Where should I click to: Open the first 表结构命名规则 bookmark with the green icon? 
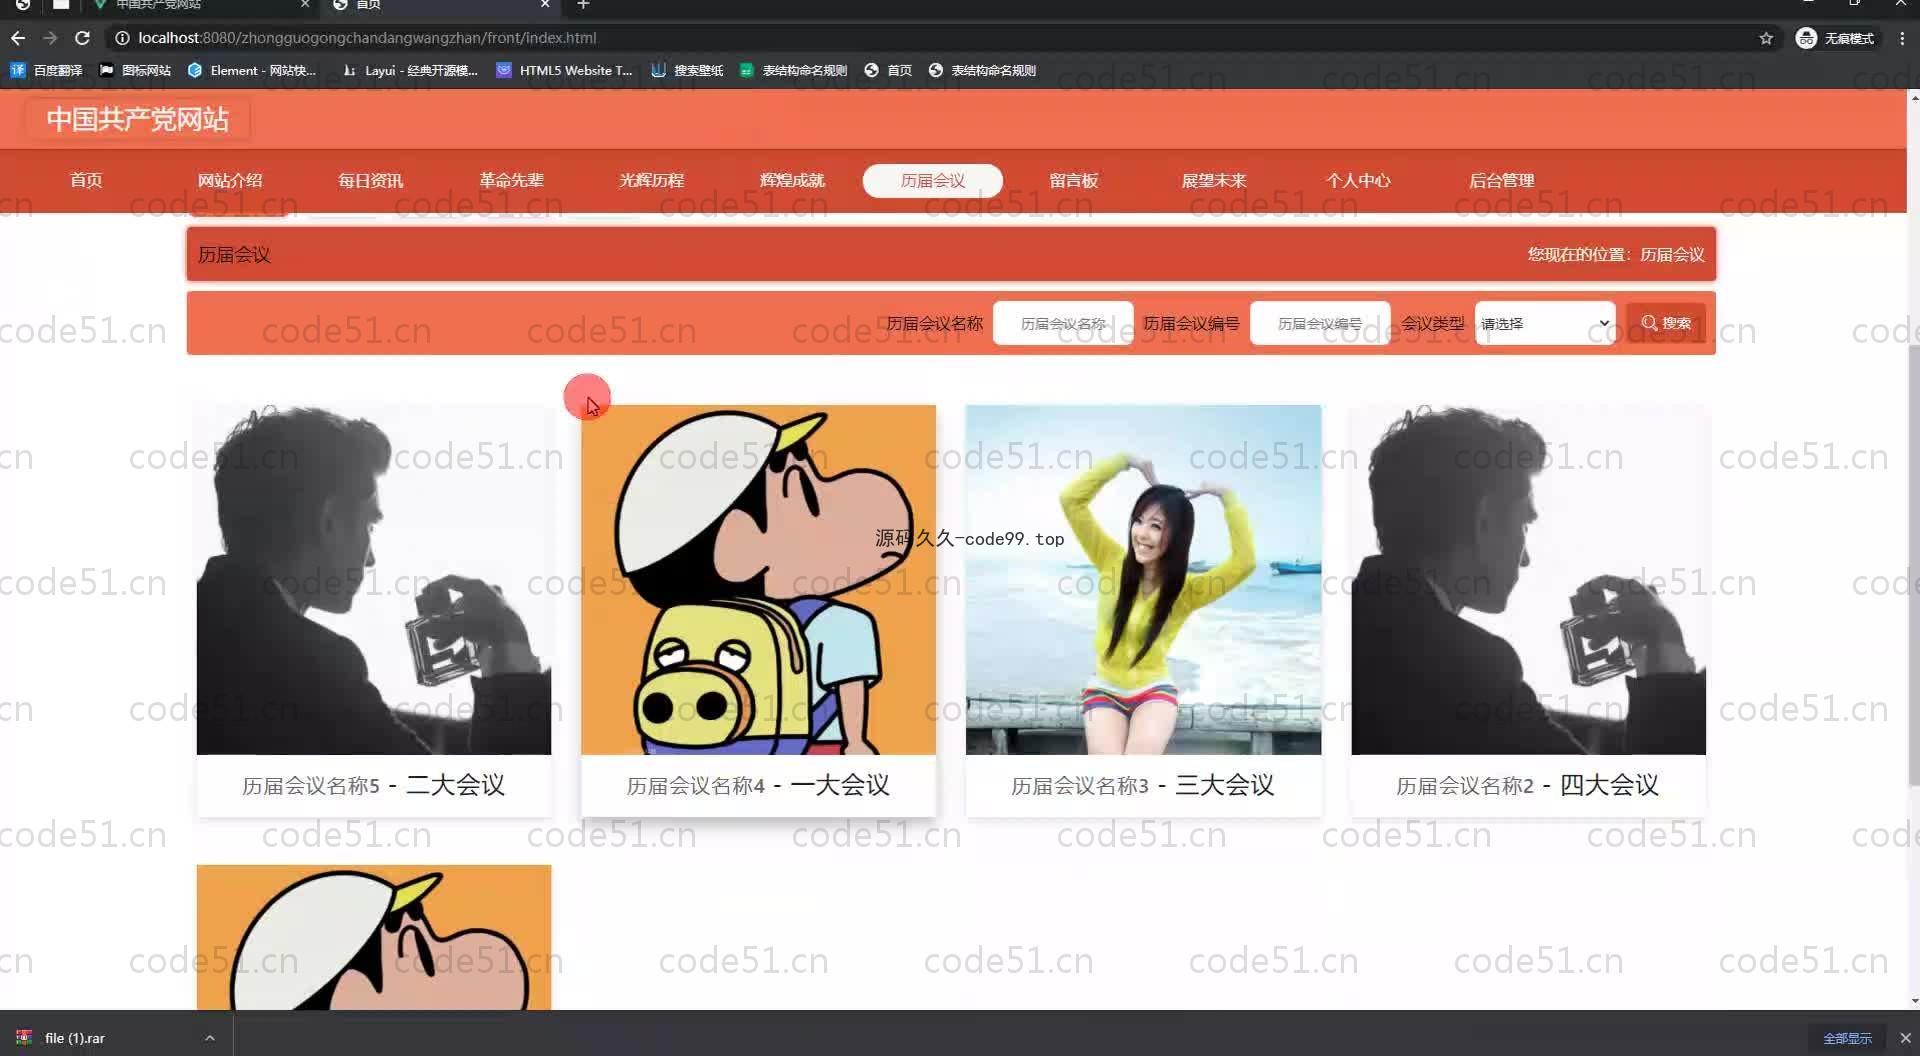[x=793, y=70]
